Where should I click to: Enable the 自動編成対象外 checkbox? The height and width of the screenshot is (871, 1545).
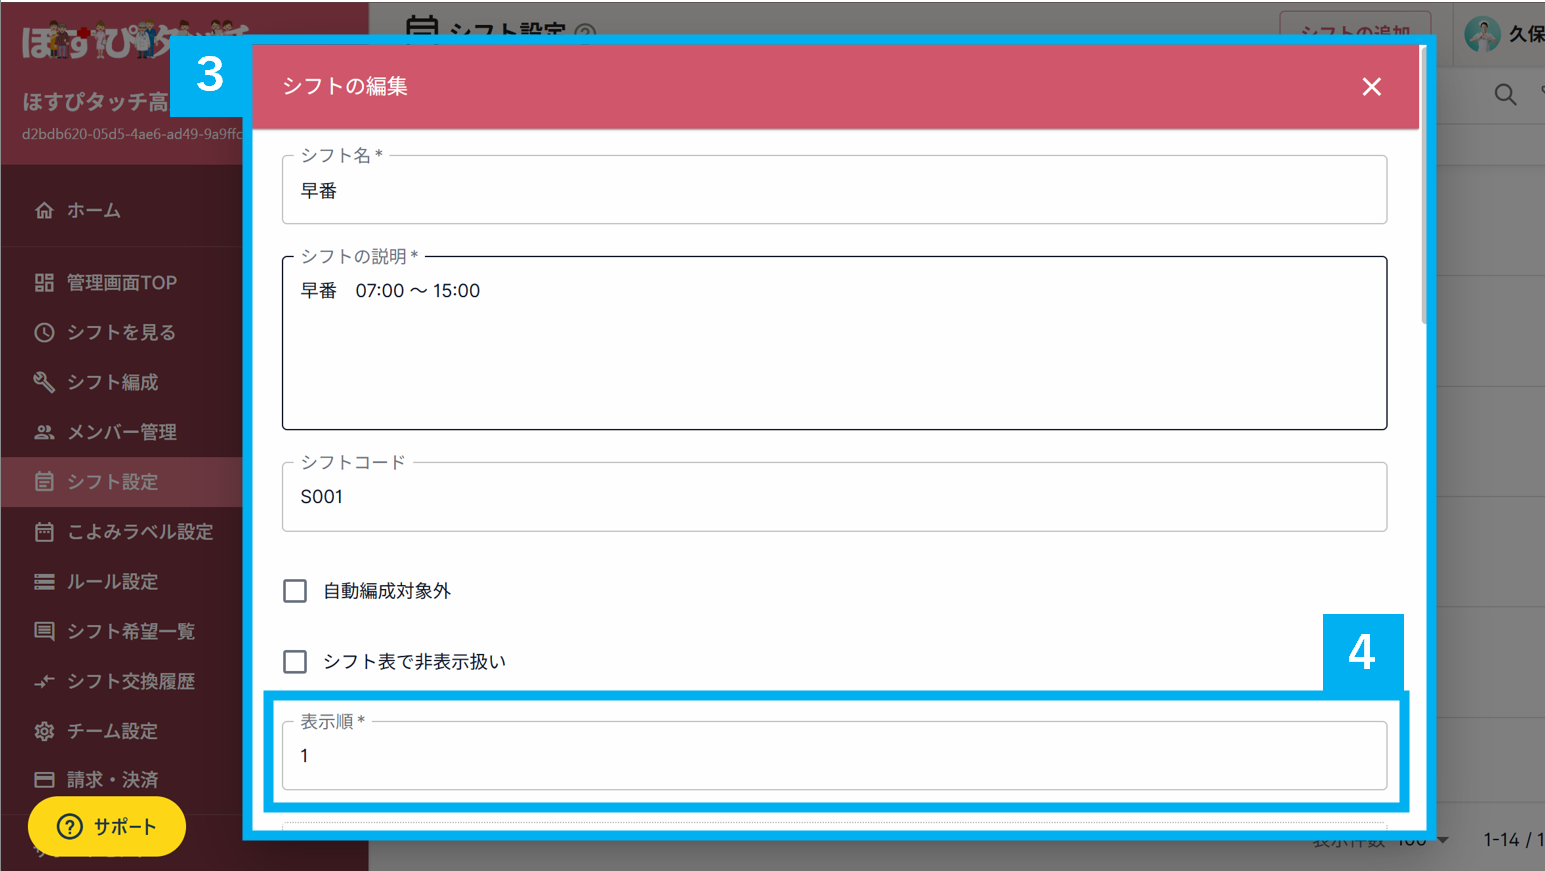pos(295,591)
